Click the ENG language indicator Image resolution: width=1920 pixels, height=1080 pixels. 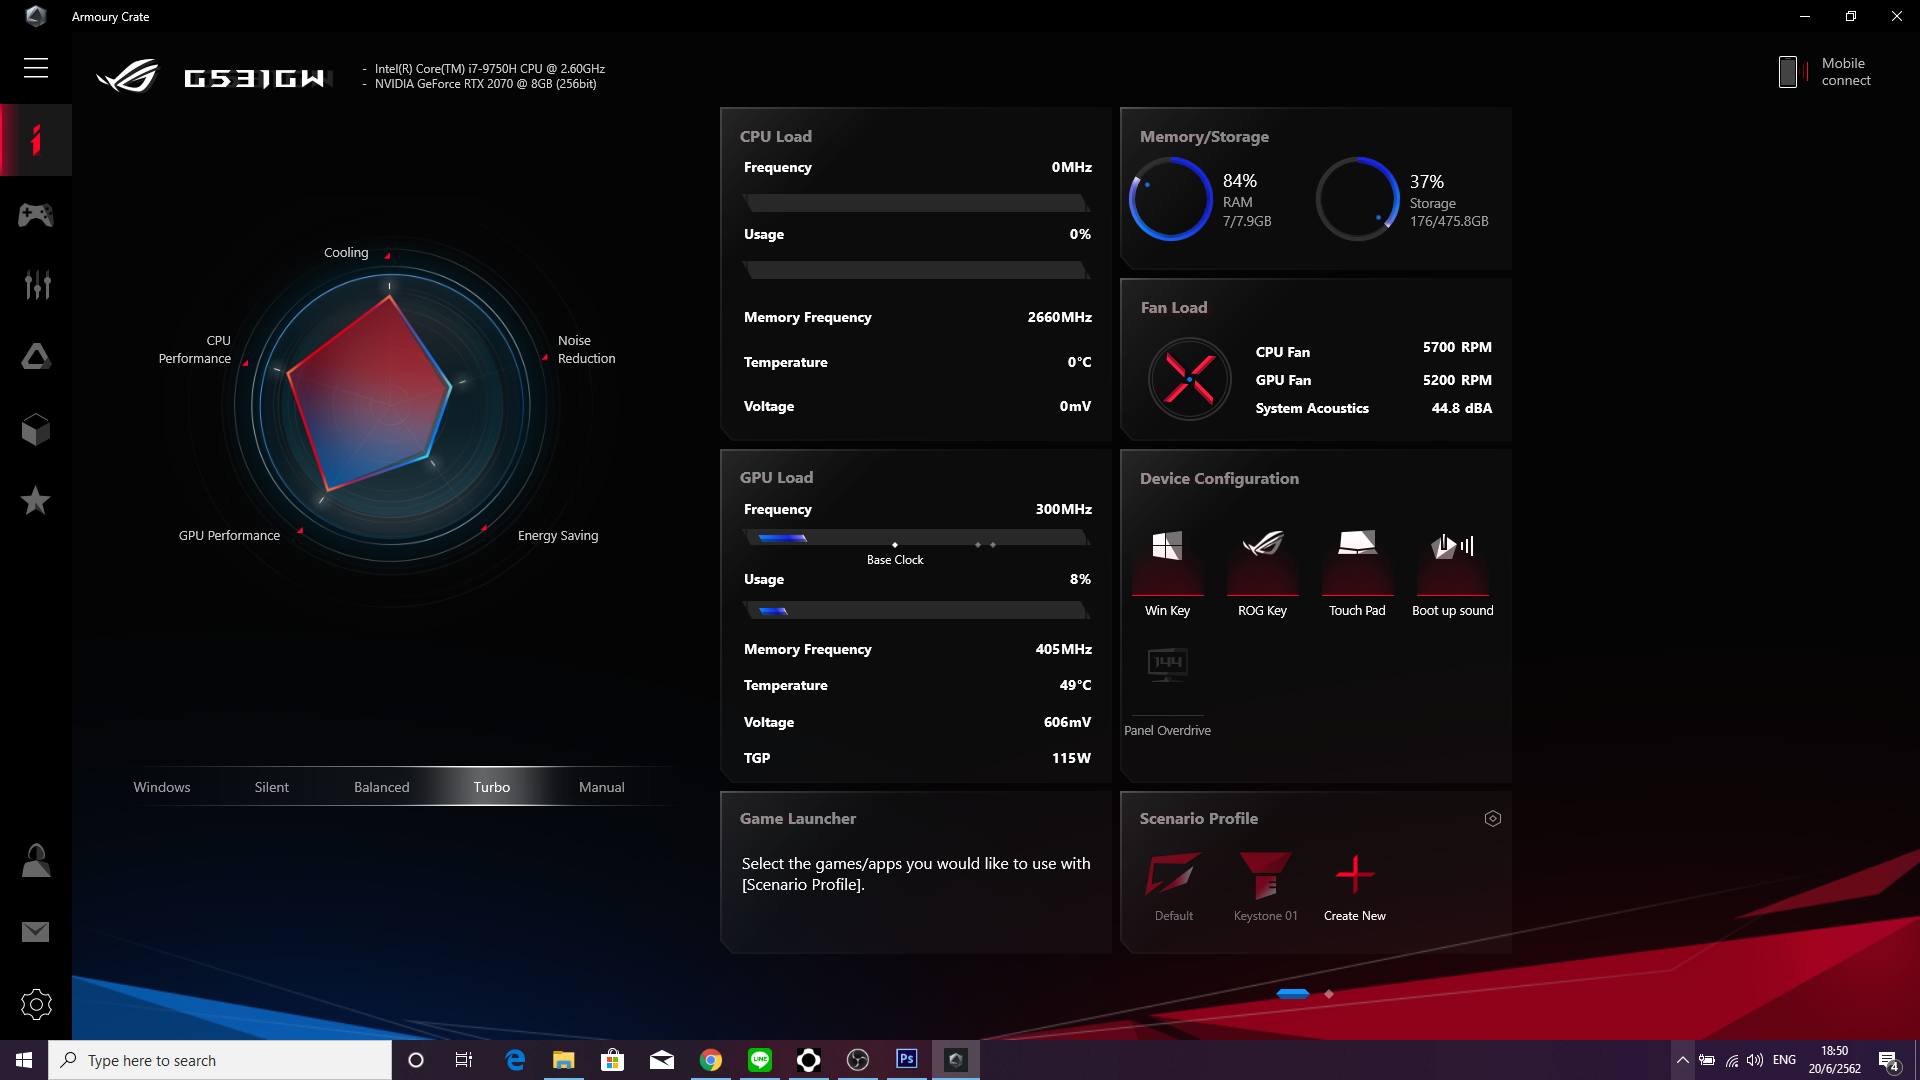[1784, 1060]
